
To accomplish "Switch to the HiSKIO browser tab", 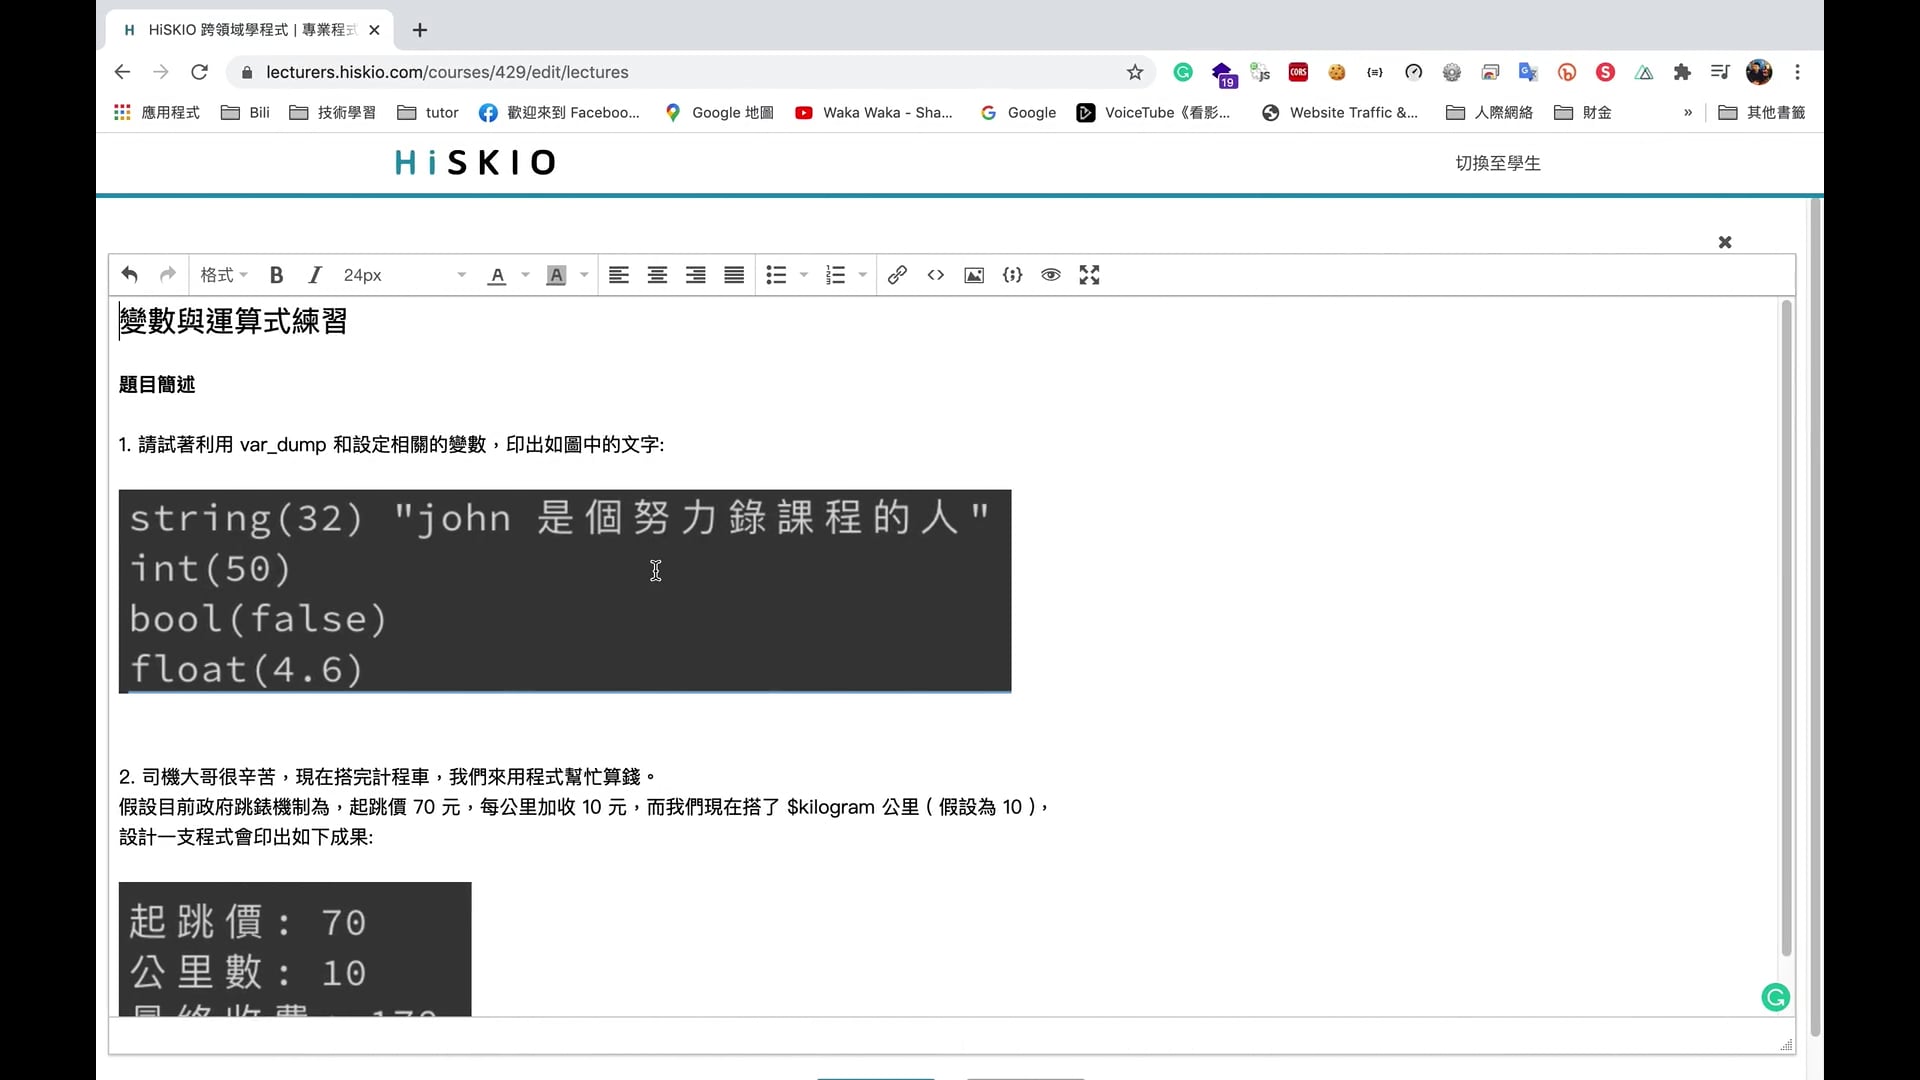I will (x=240, y=30).
